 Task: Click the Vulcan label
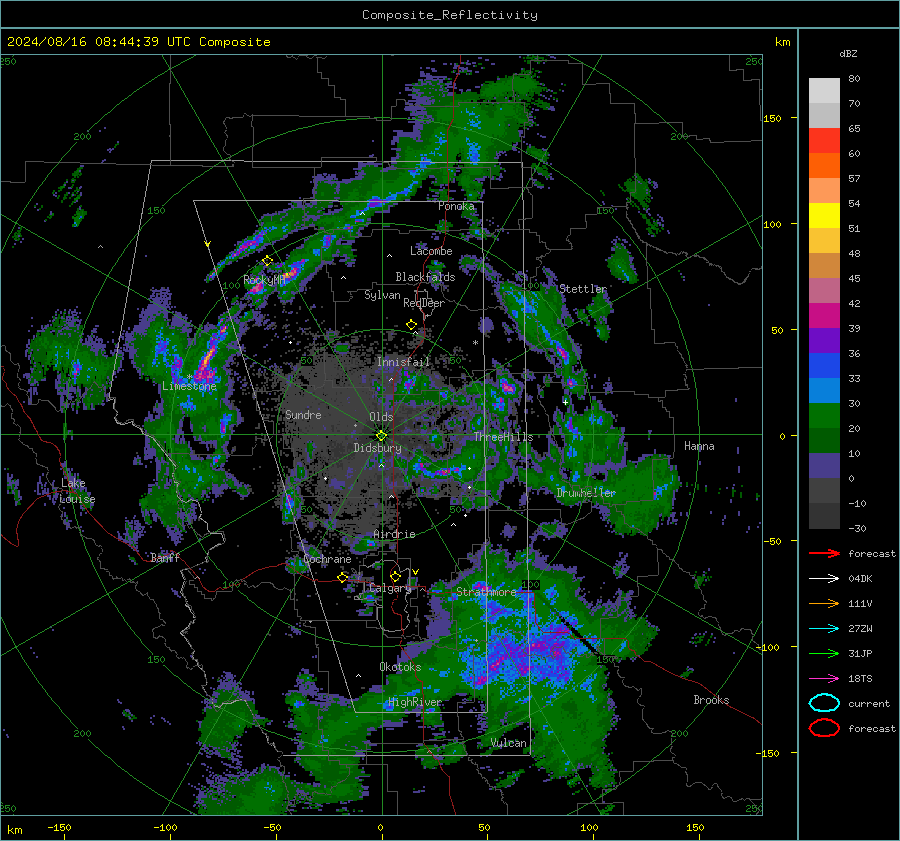click(509, 743)
